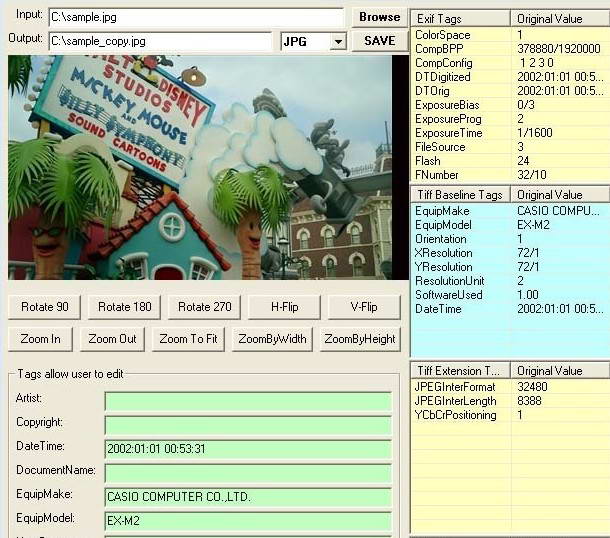This screenshot has width=610, height=538.
Task: Select the JPEGInterLength row
Action: tap(510, 401)
